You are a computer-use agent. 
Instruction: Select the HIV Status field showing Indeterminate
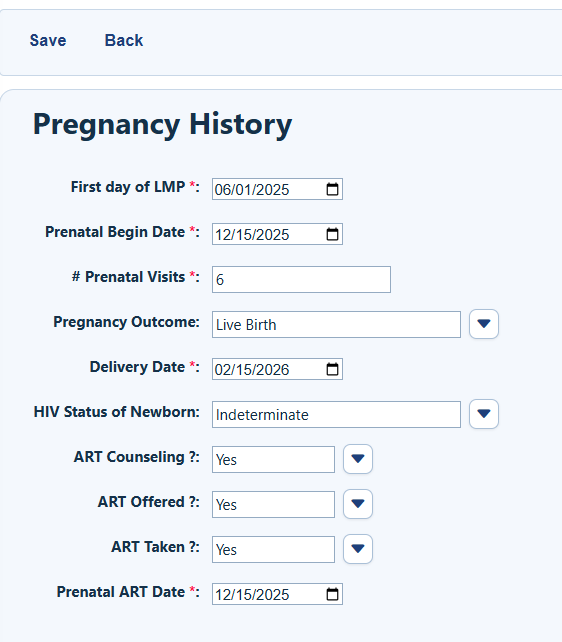pos(336,415)
